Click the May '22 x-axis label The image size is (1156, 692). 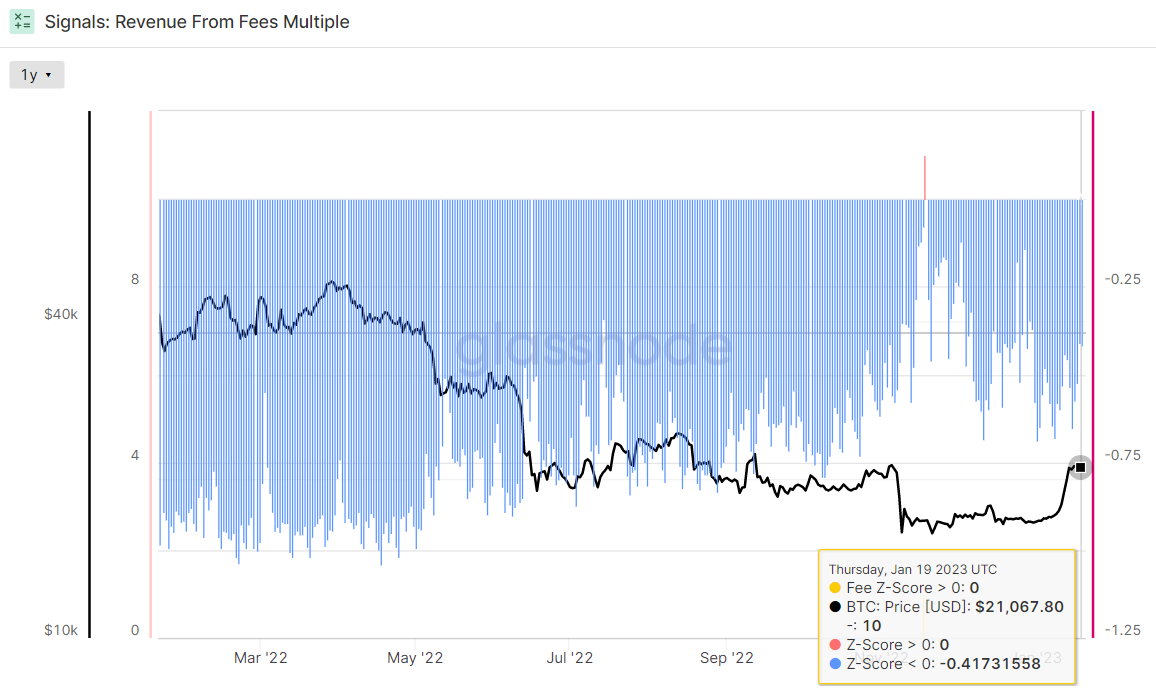click(x=414, y=658)
